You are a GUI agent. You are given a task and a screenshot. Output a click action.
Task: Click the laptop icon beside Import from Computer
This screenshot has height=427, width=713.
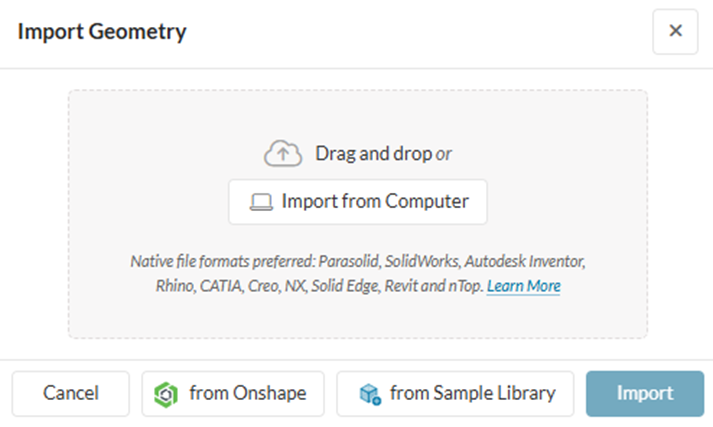tap(261, 202)
